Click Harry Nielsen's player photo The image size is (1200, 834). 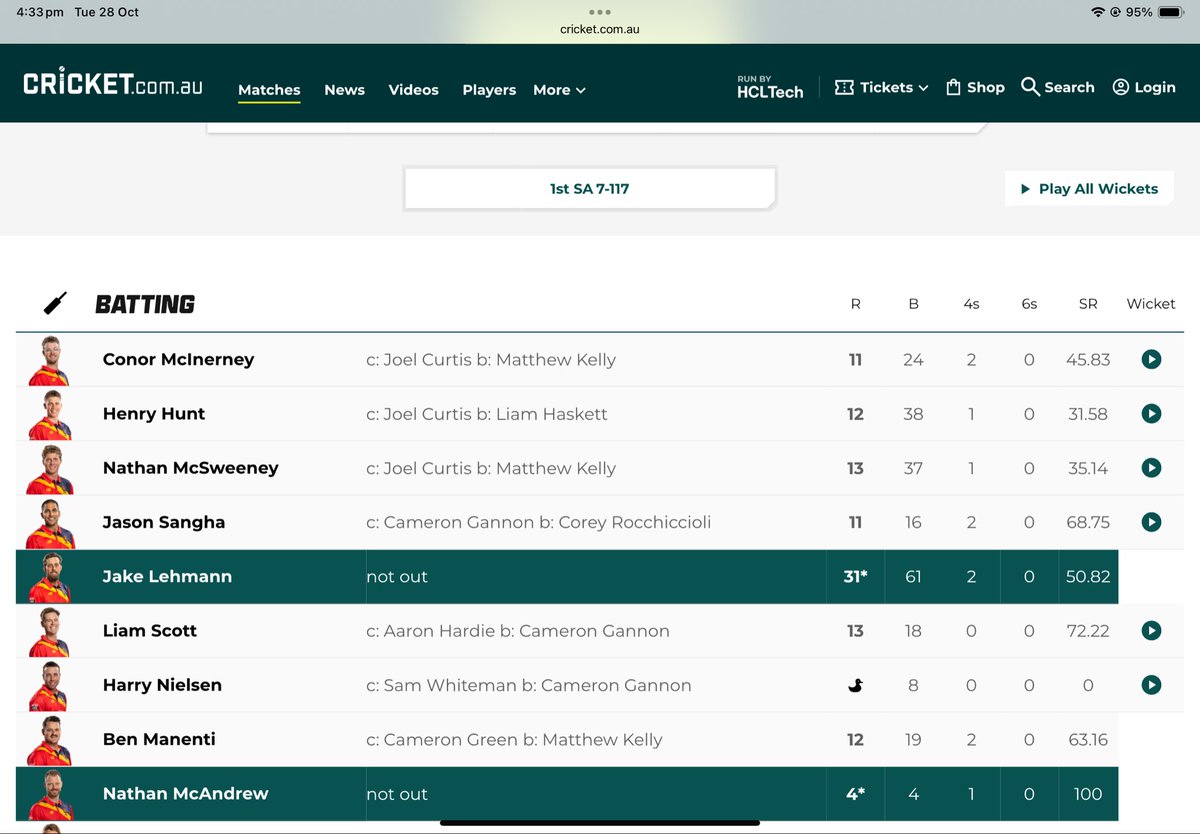tap(48, 685)
